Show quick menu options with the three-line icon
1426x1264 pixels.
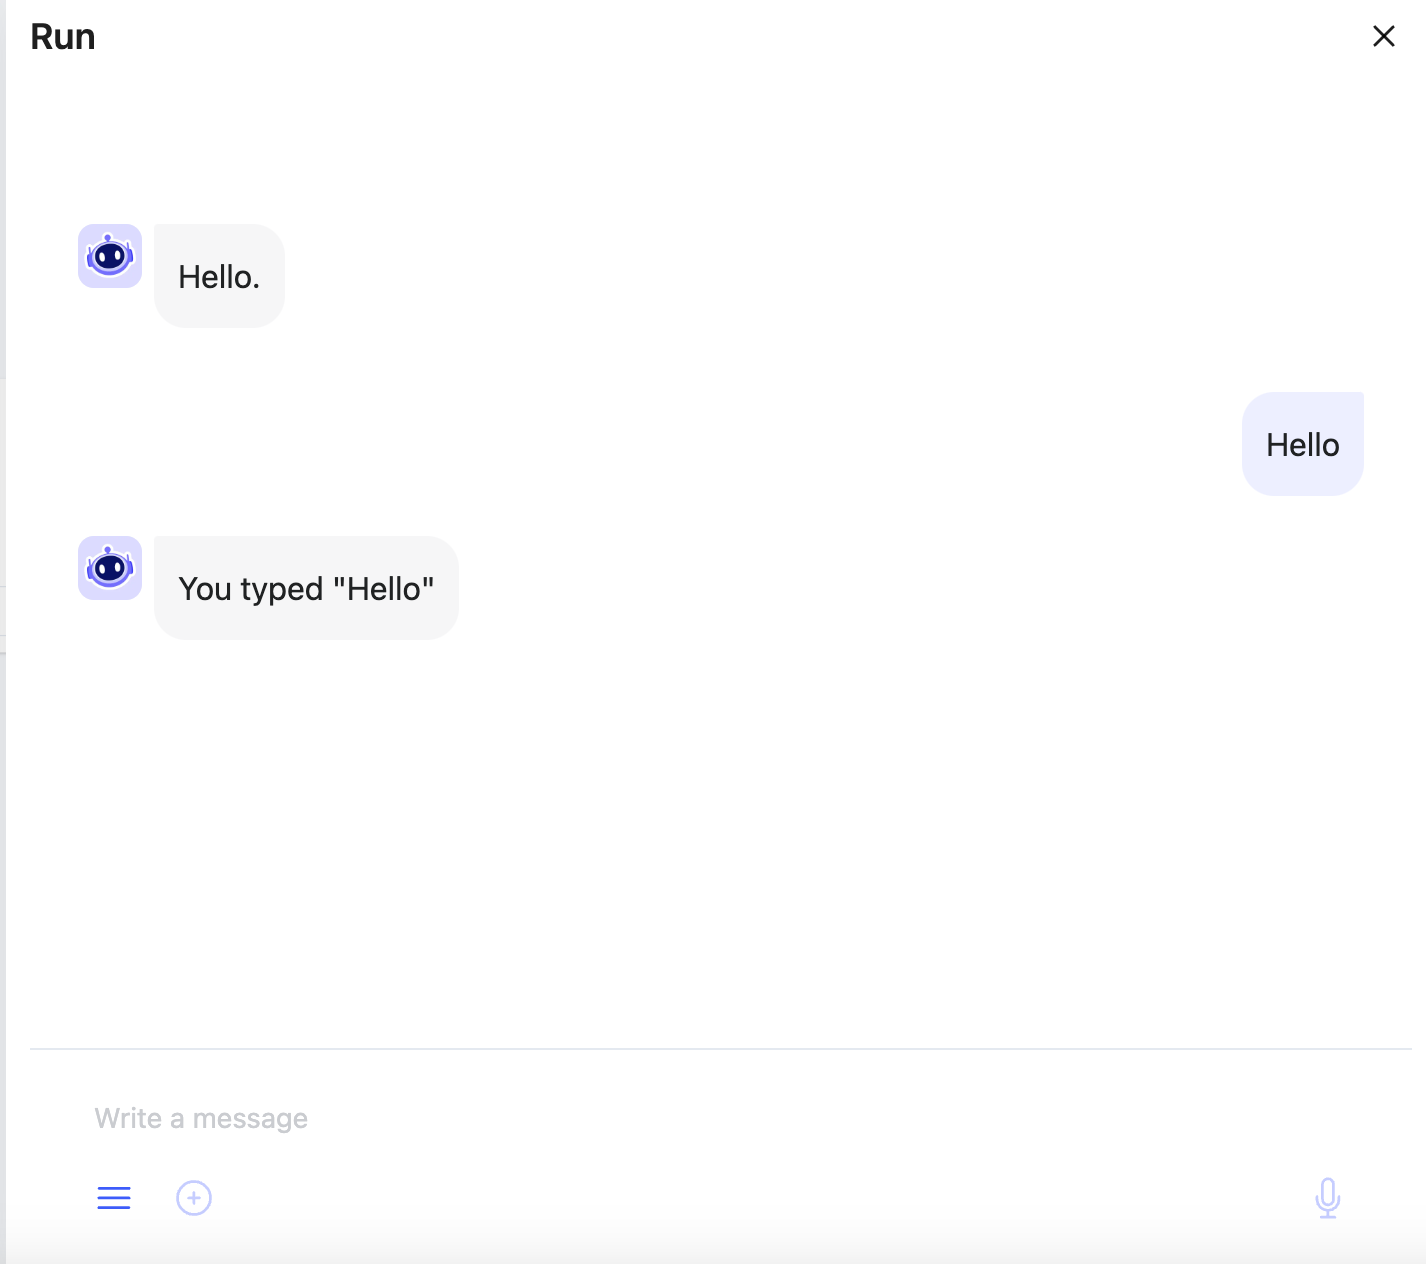(x=114, y=1198)
